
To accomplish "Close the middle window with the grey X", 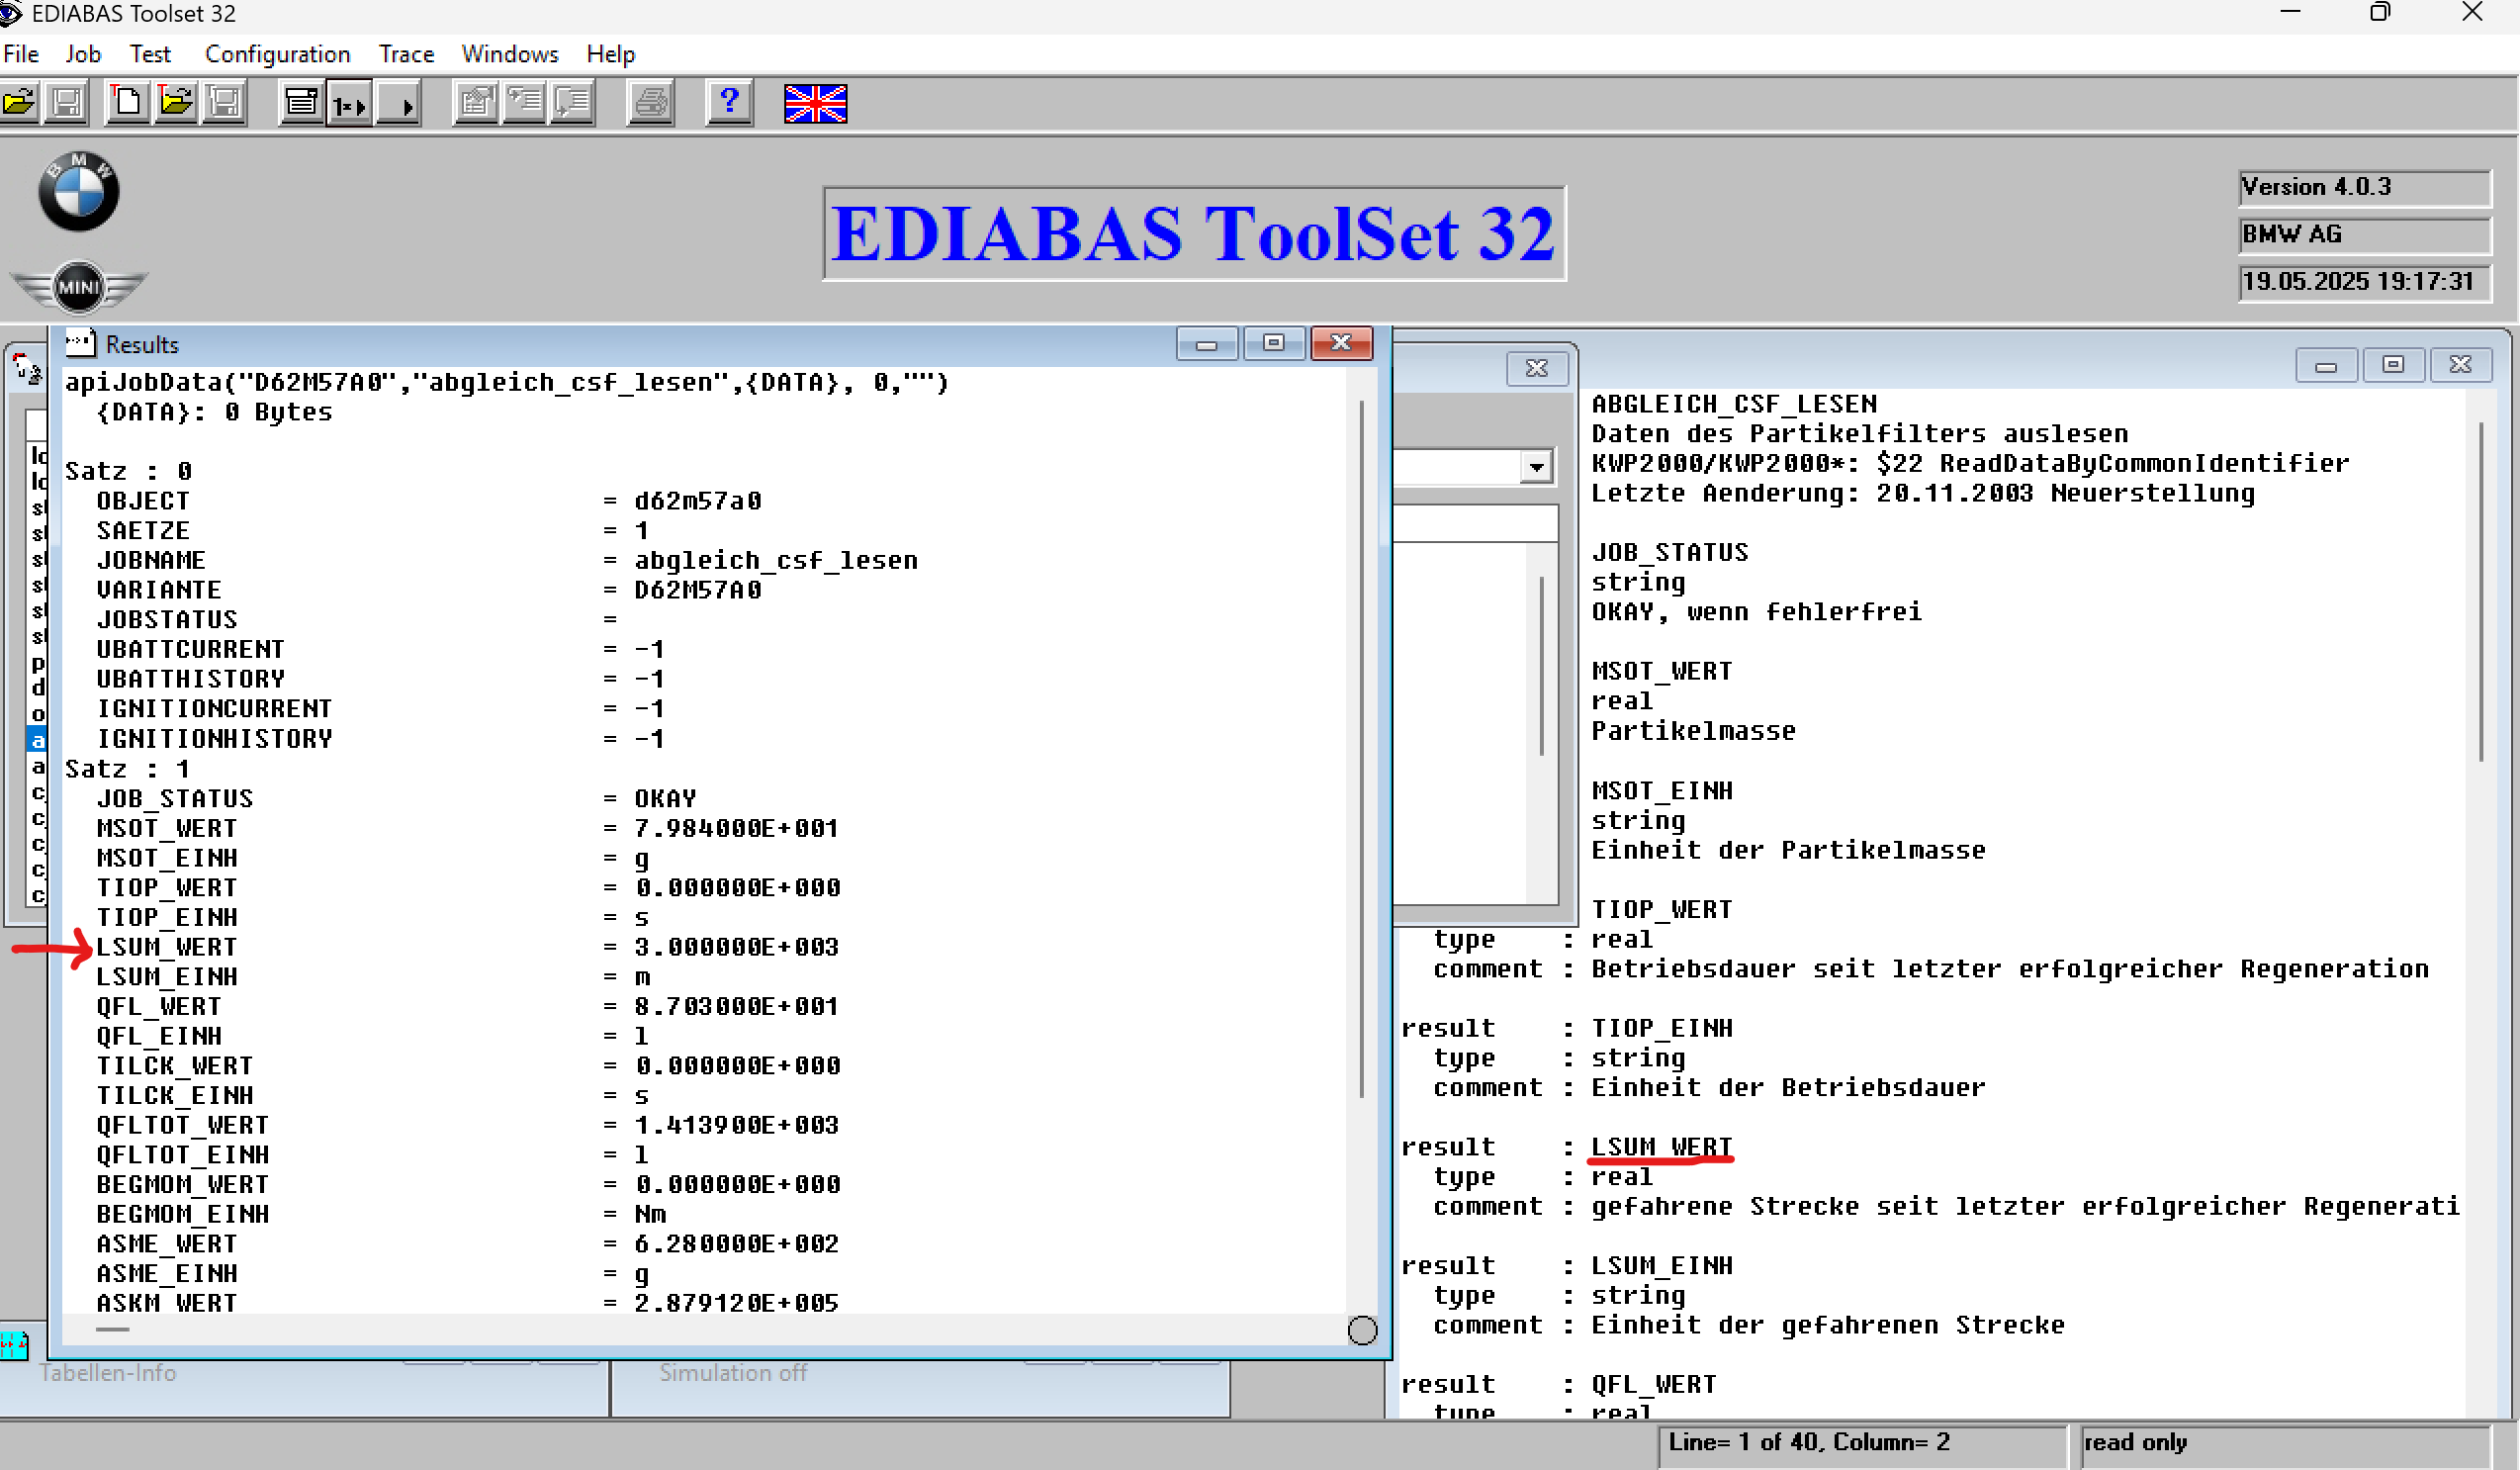I will tap(1537, 368).
